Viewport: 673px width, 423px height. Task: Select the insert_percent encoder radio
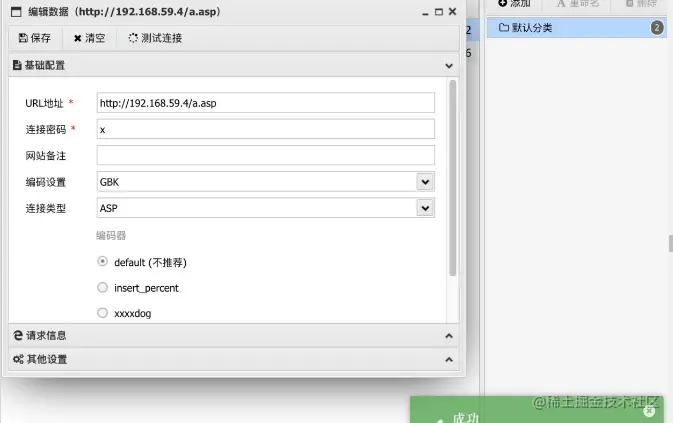[103, 287]
